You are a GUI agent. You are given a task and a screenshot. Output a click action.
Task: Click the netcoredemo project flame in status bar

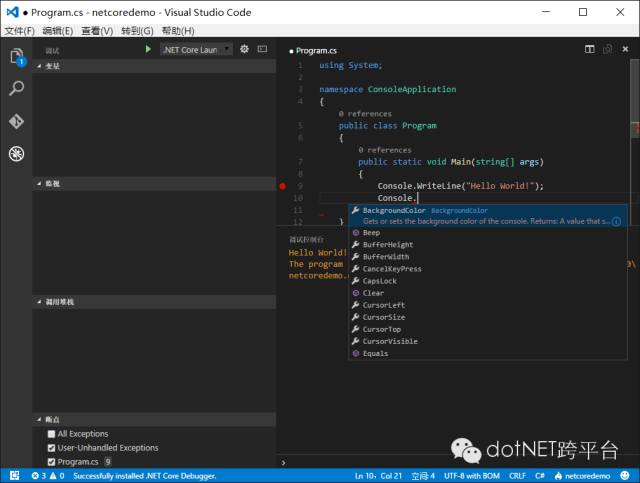(x=582, y=476)
